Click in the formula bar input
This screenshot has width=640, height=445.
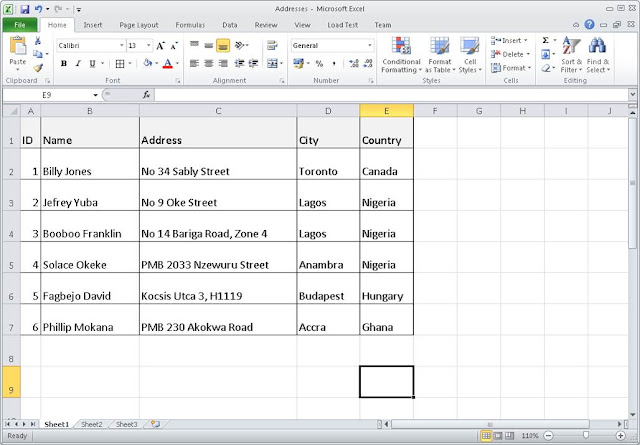click(x=391, y=95)
